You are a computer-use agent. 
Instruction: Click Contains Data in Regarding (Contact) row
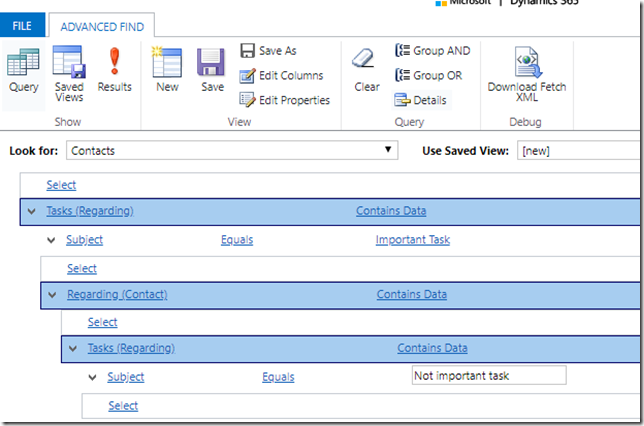pyautogui.click(x=412, y=295)
